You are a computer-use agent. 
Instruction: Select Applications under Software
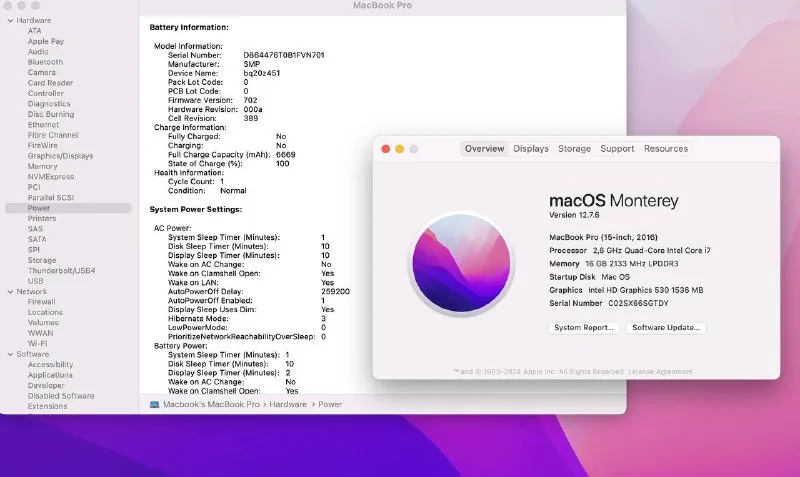click(x=50, y=375)
